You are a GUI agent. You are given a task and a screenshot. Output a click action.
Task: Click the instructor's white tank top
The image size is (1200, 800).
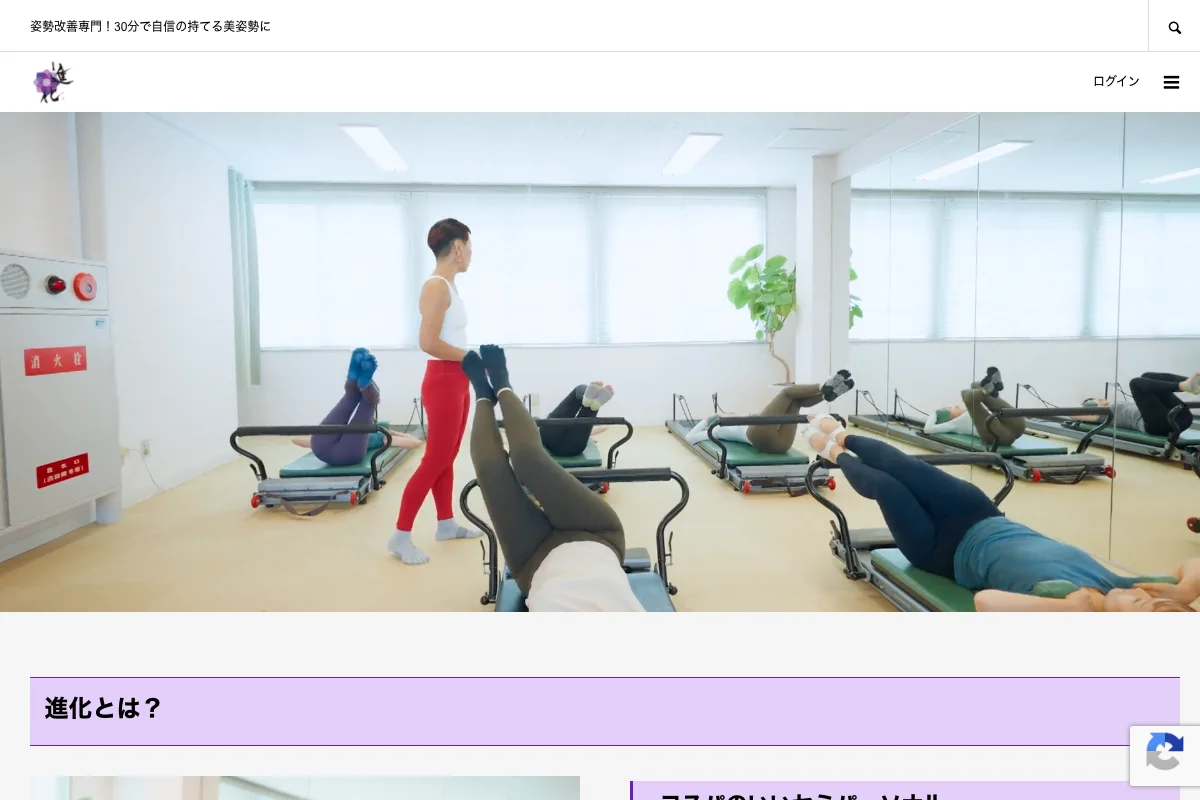(x=447, y=312)
